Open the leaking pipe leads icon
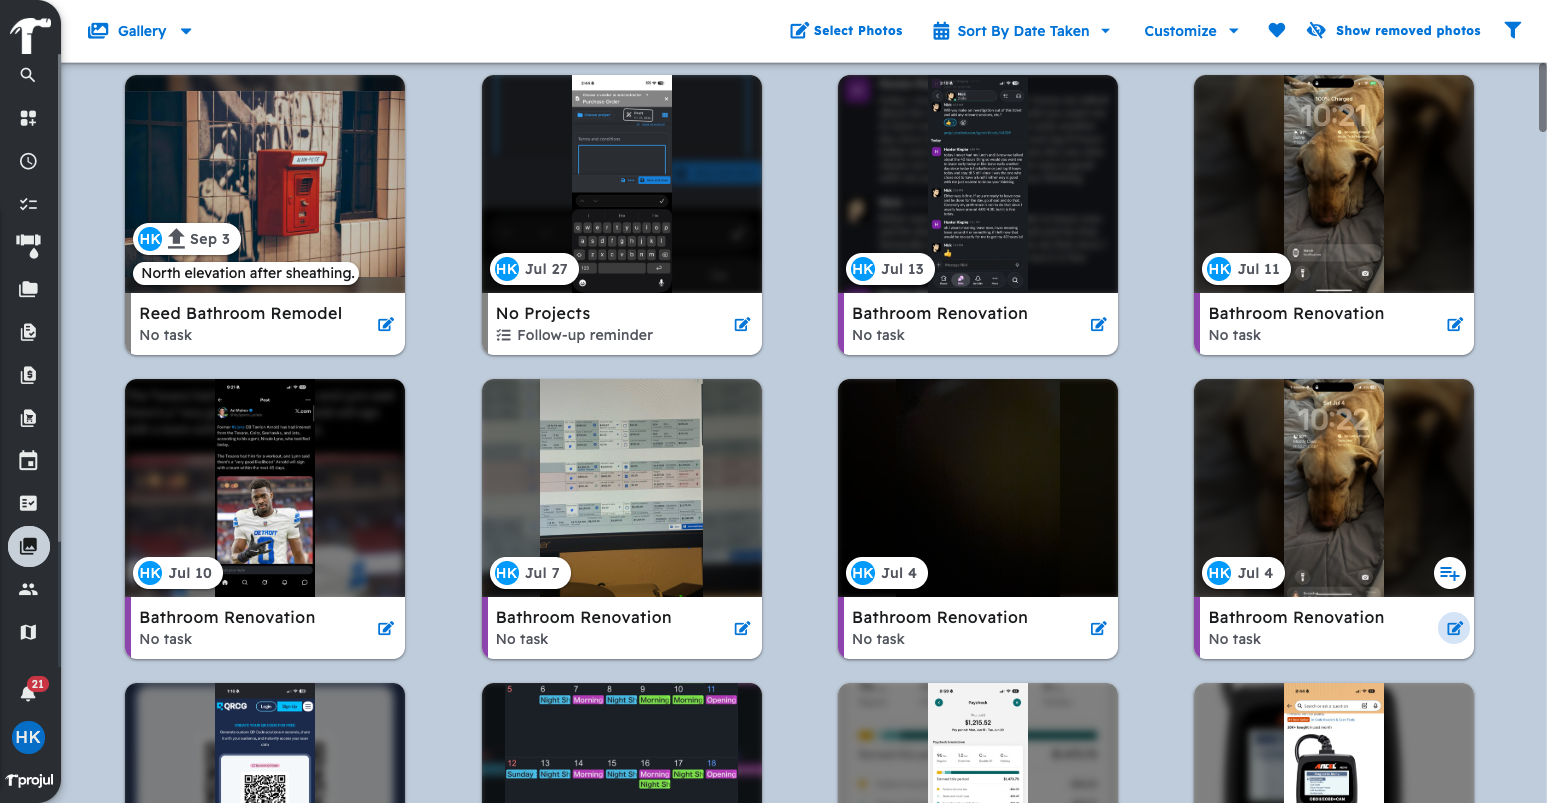 (x=28, y=246)
